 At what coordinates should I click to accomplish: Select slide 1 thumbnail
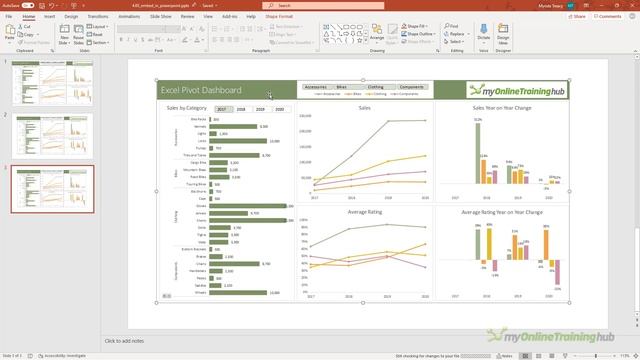[52, 83]
